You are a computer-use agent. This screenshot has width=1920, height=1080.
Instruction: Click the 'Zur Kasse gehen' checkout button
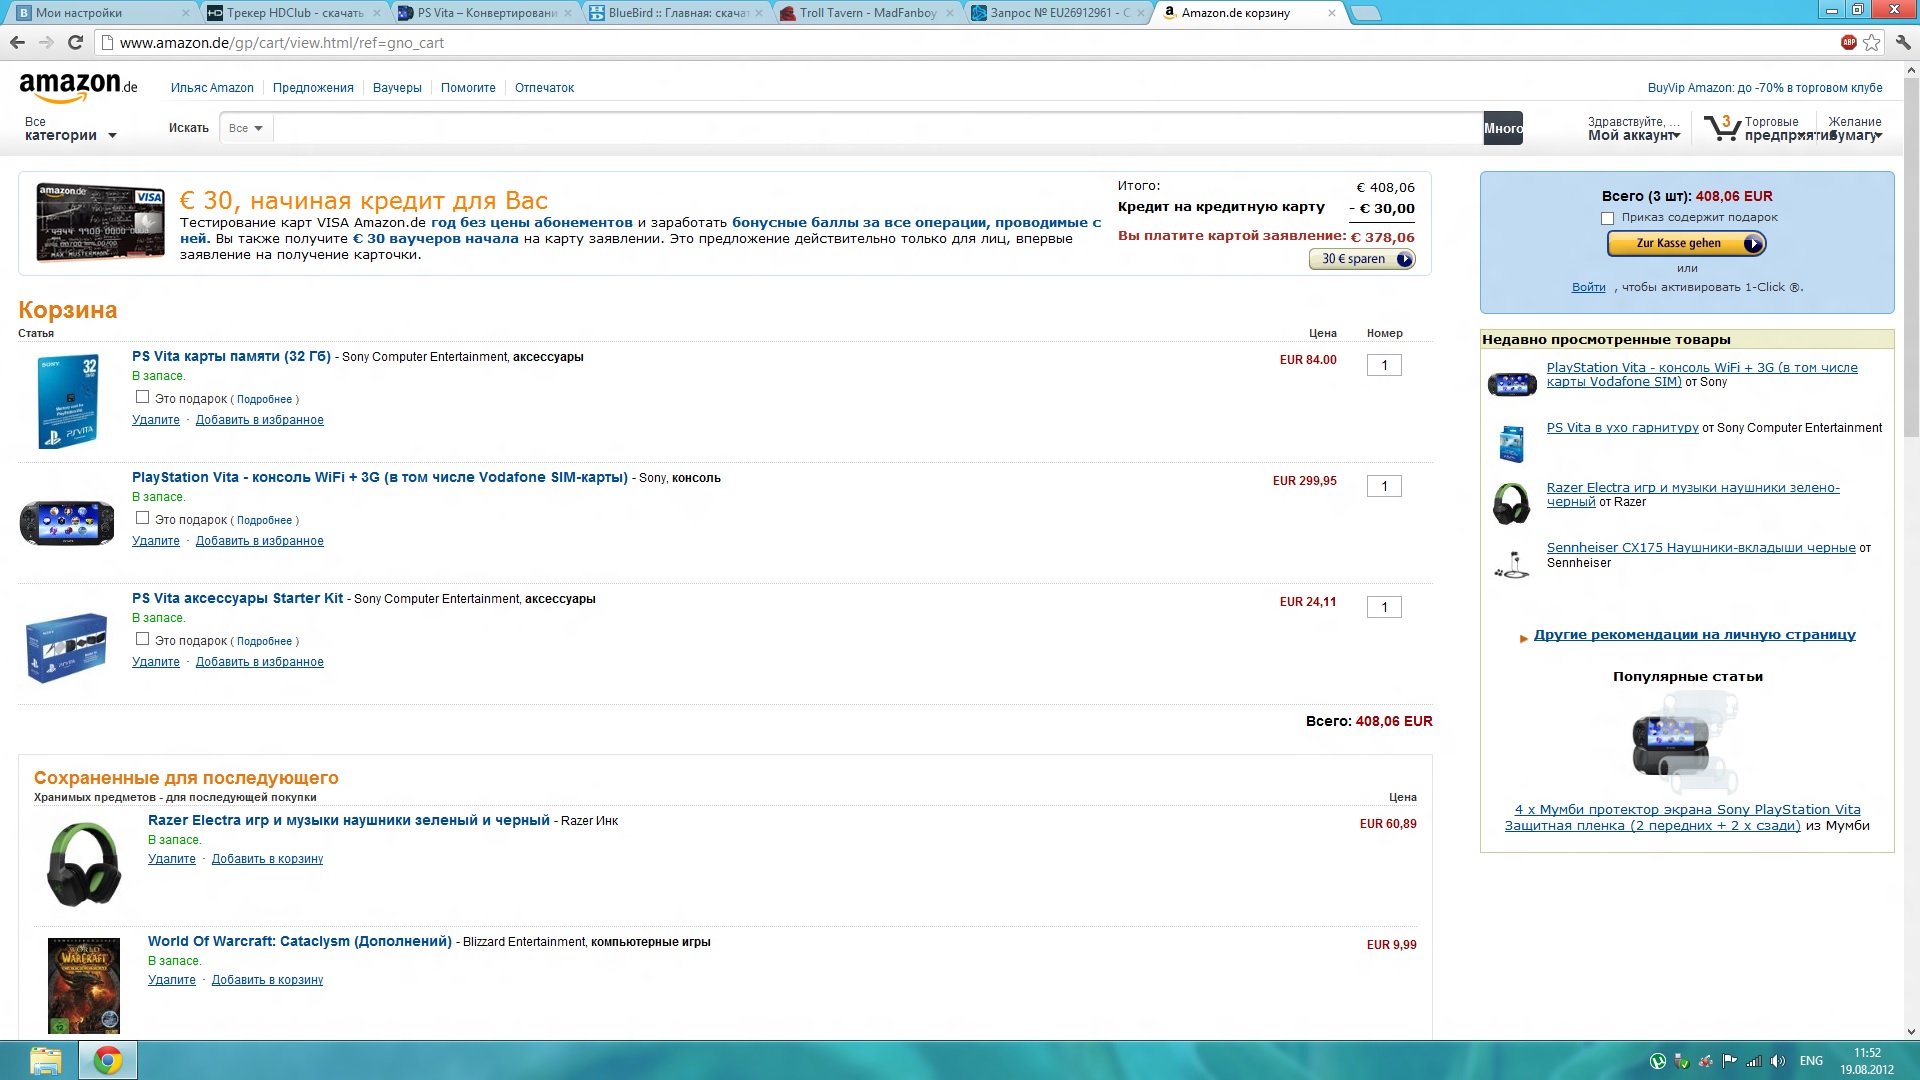pos(1686,243)
